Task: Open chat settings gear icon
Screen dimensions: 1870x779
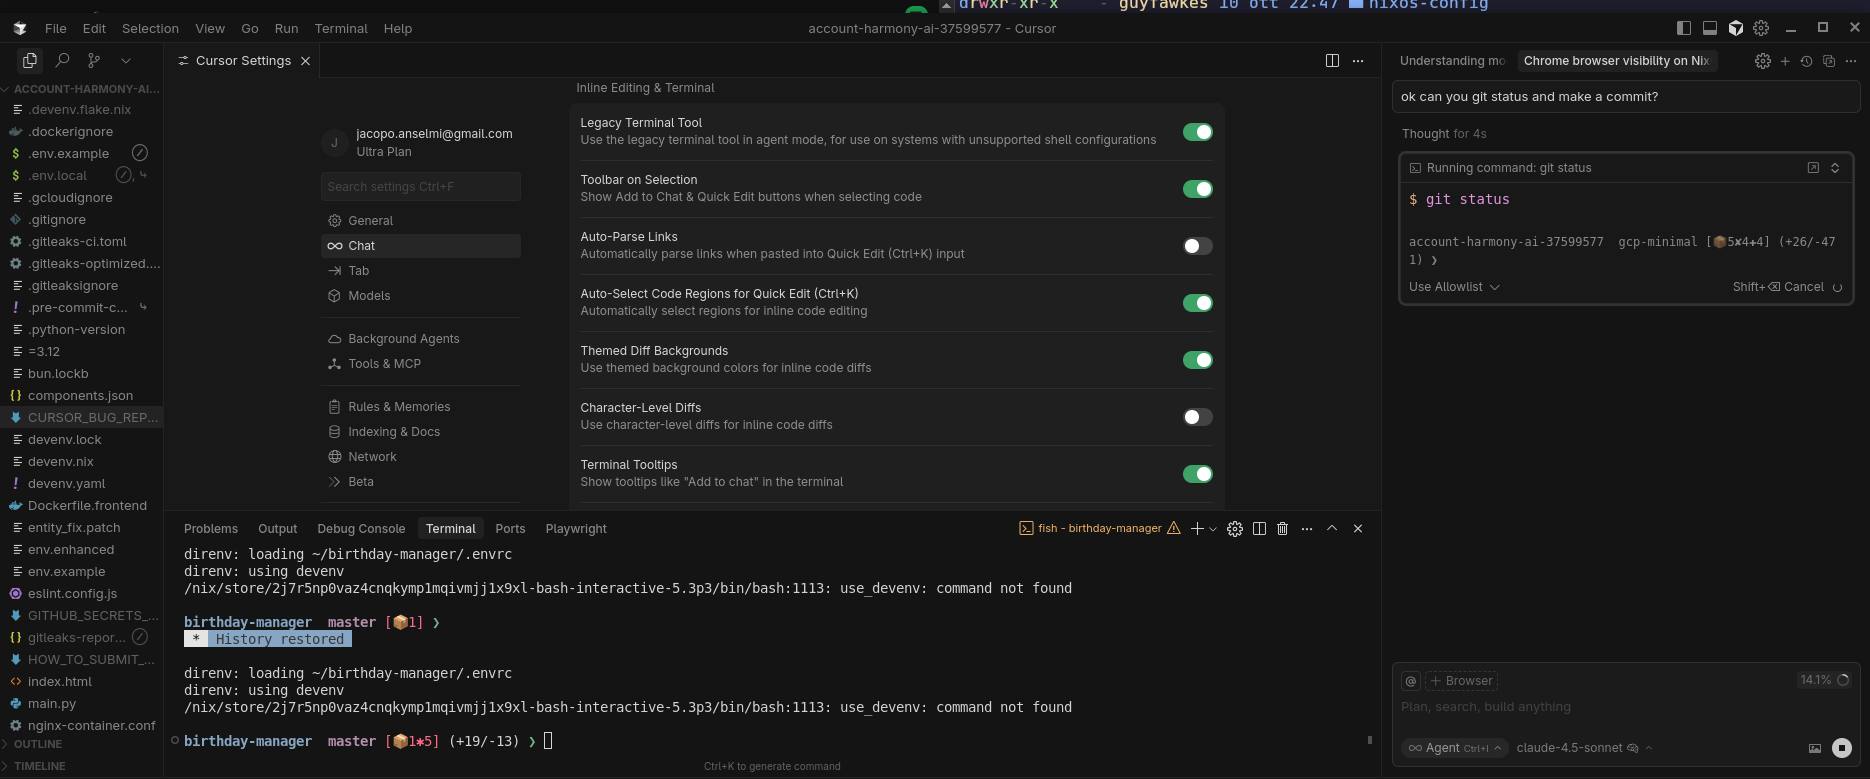Action: pos(1762,61)
